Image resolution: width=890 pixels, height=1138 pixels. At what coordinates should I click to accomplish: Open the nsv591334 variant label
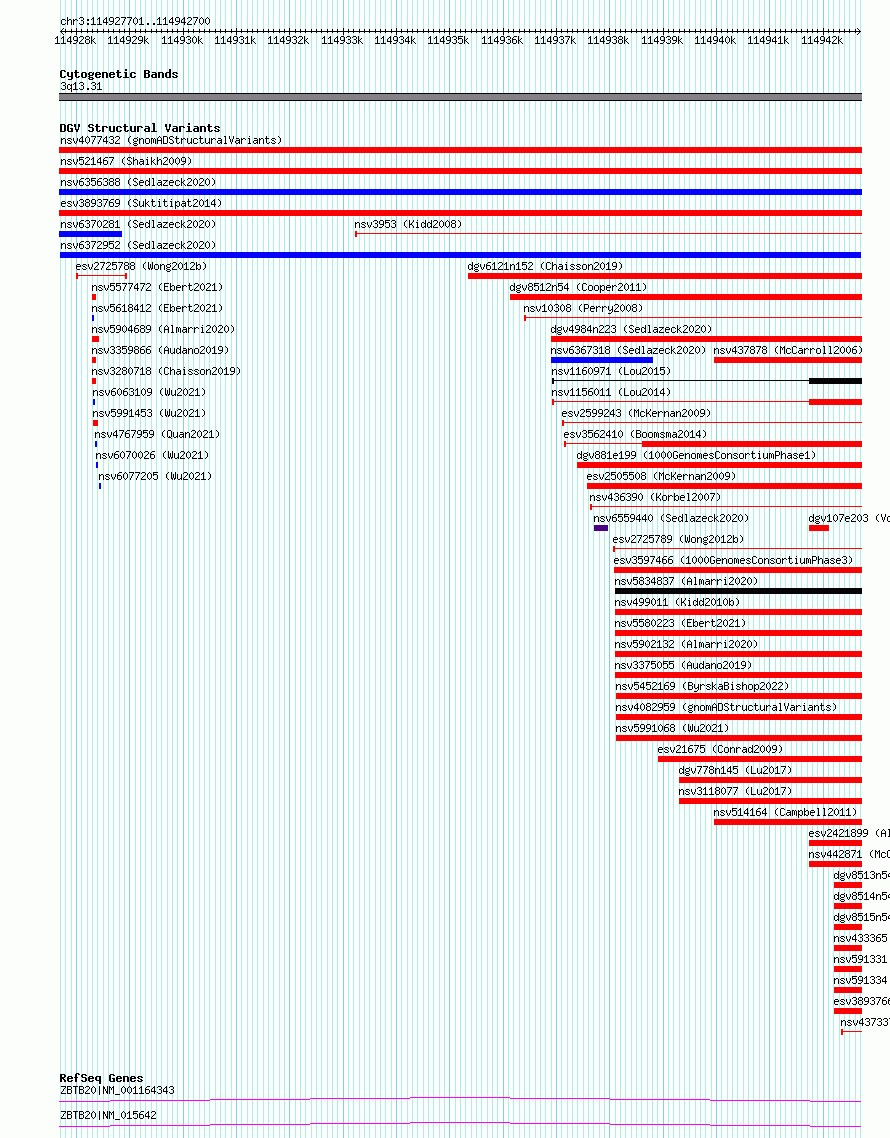click(x=860, y=982)
